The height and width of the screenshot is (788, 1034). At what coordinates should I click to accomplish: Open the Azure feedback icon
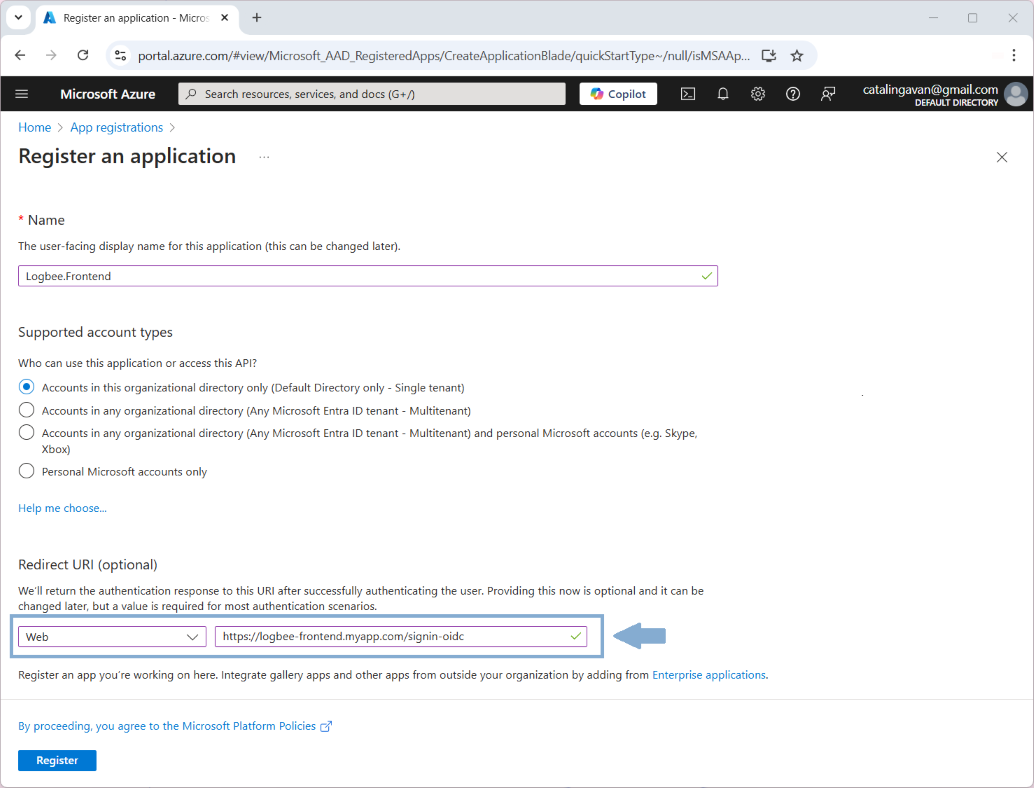click(828, 93)
